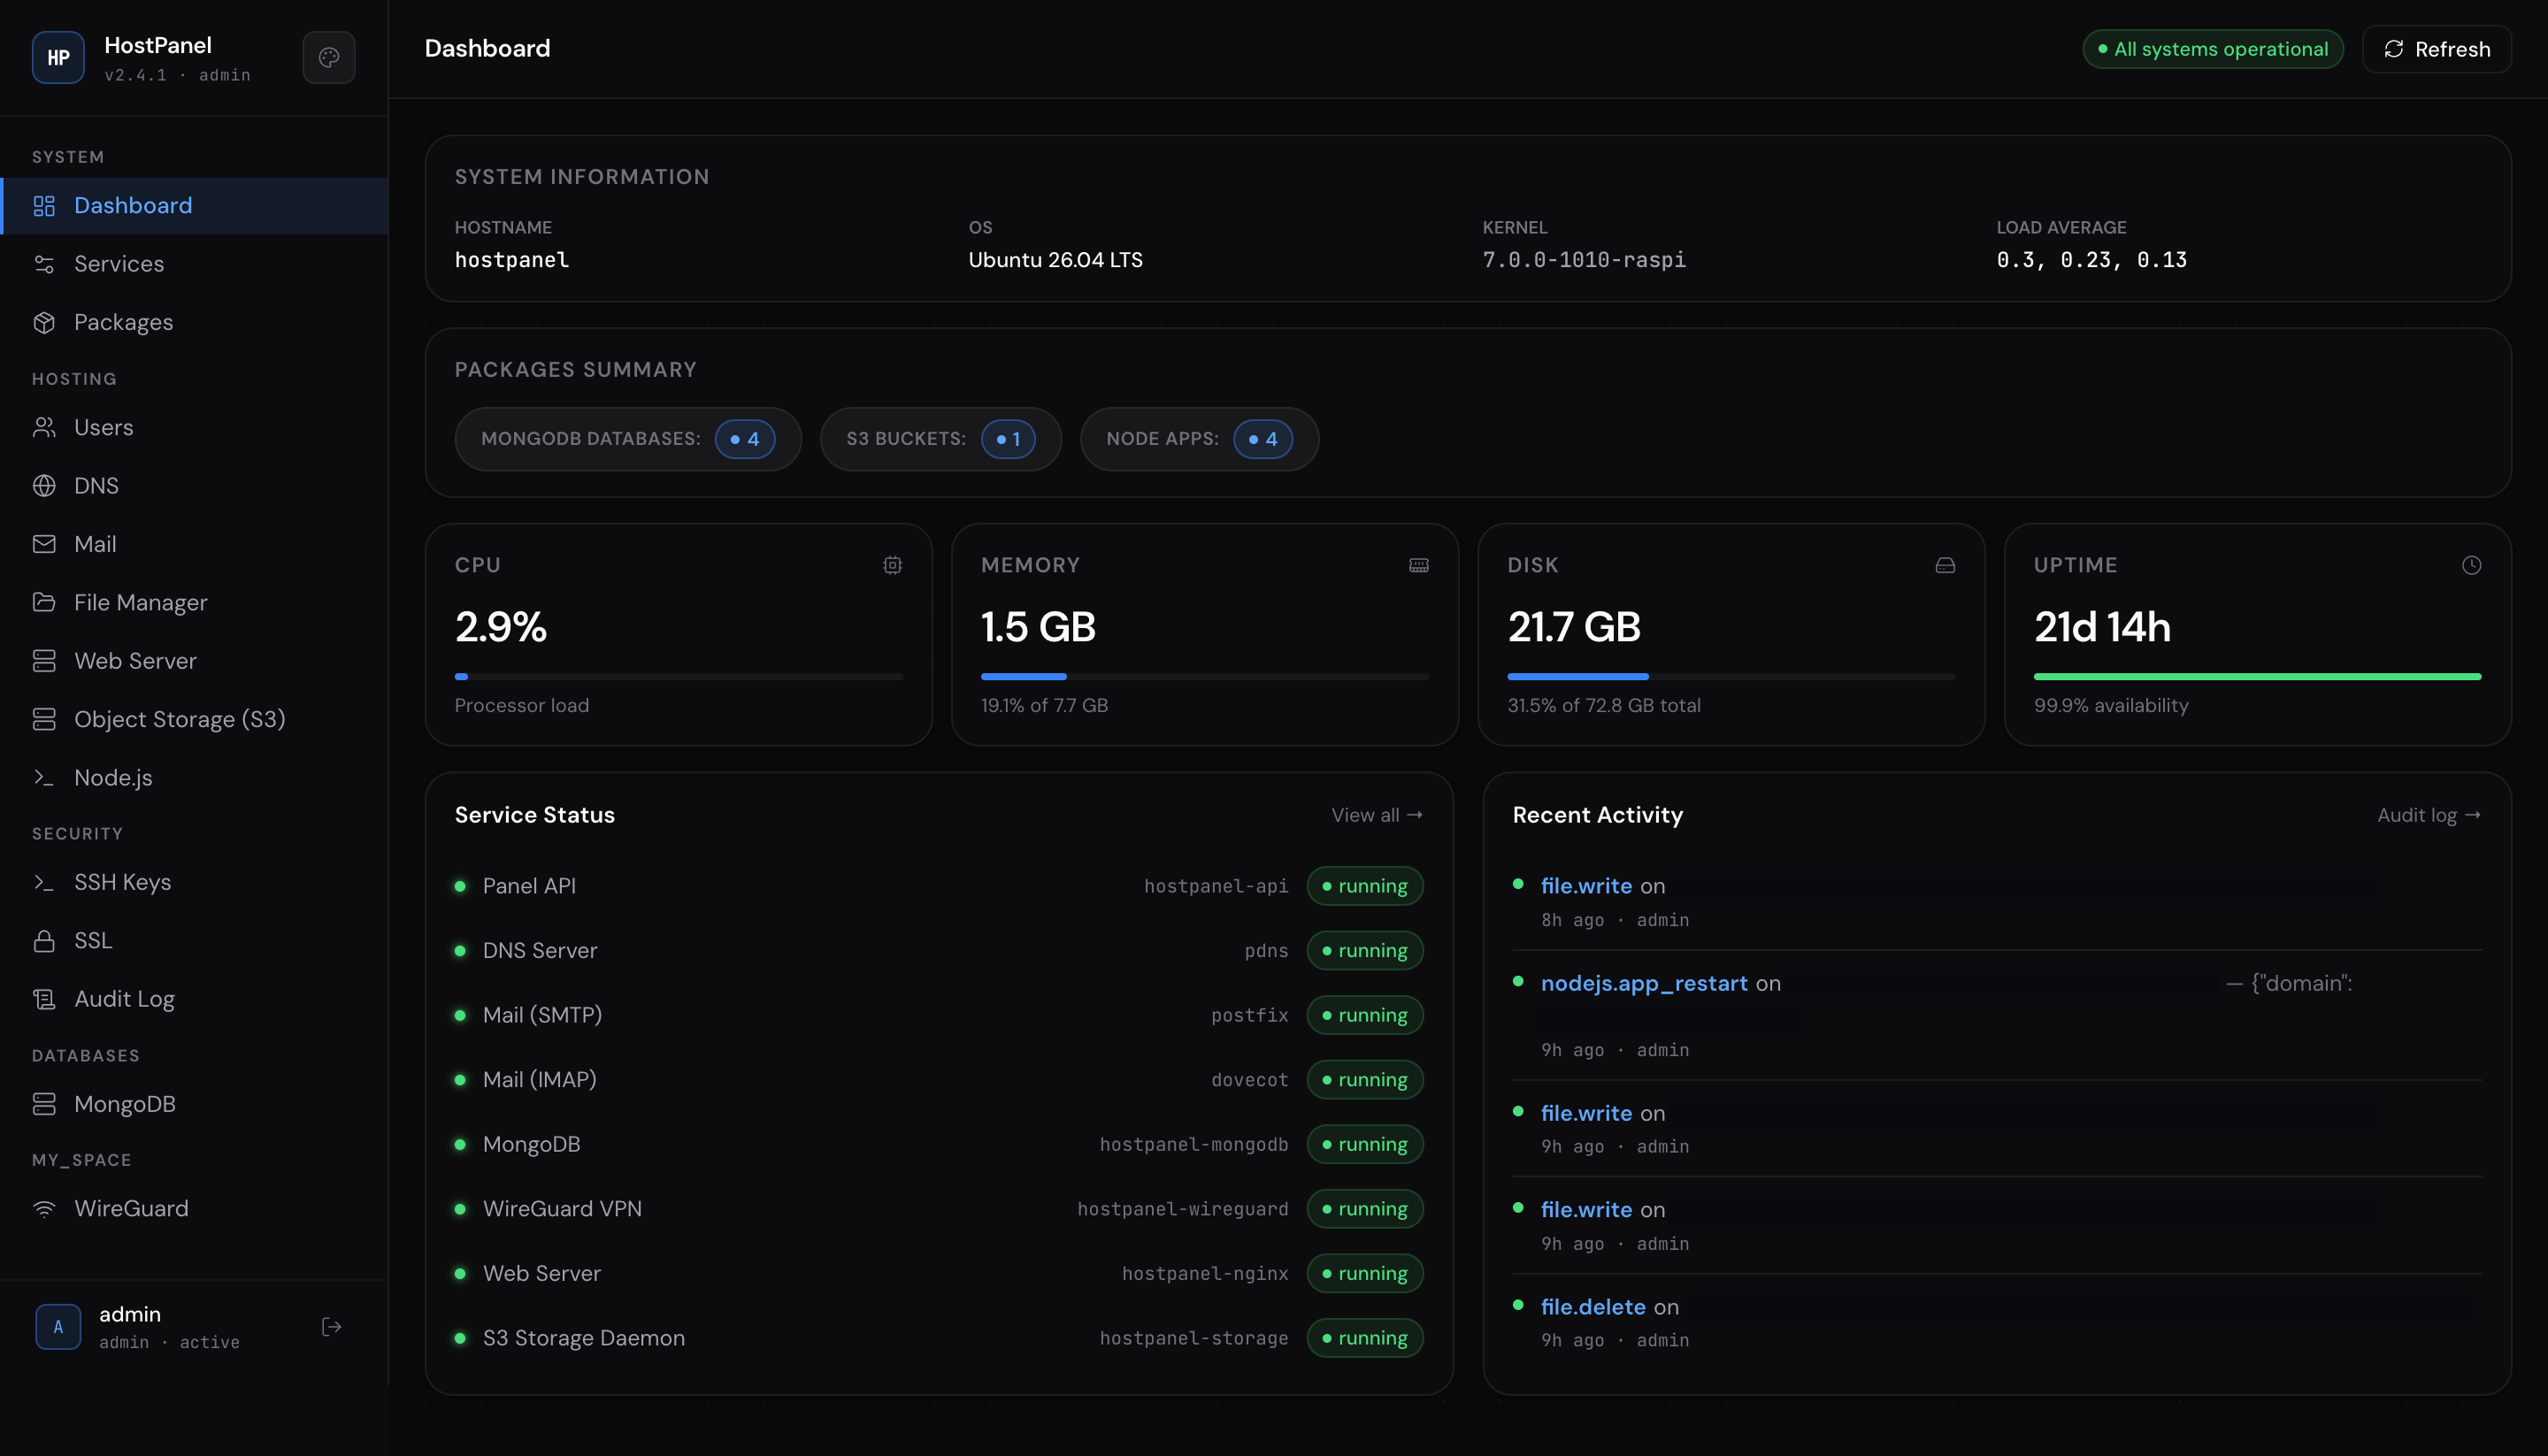Click the kernel value 7.0.0-1010-raspi
Viewport: 2548px width, 1456px height.
tap(1584, 260)
